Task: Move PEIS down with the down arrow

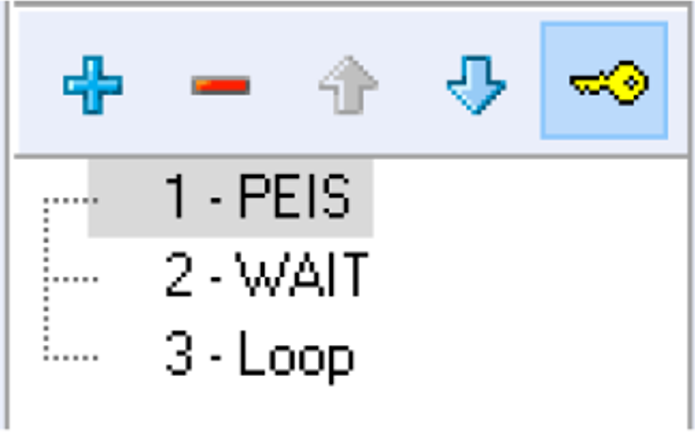Action: 476,85
